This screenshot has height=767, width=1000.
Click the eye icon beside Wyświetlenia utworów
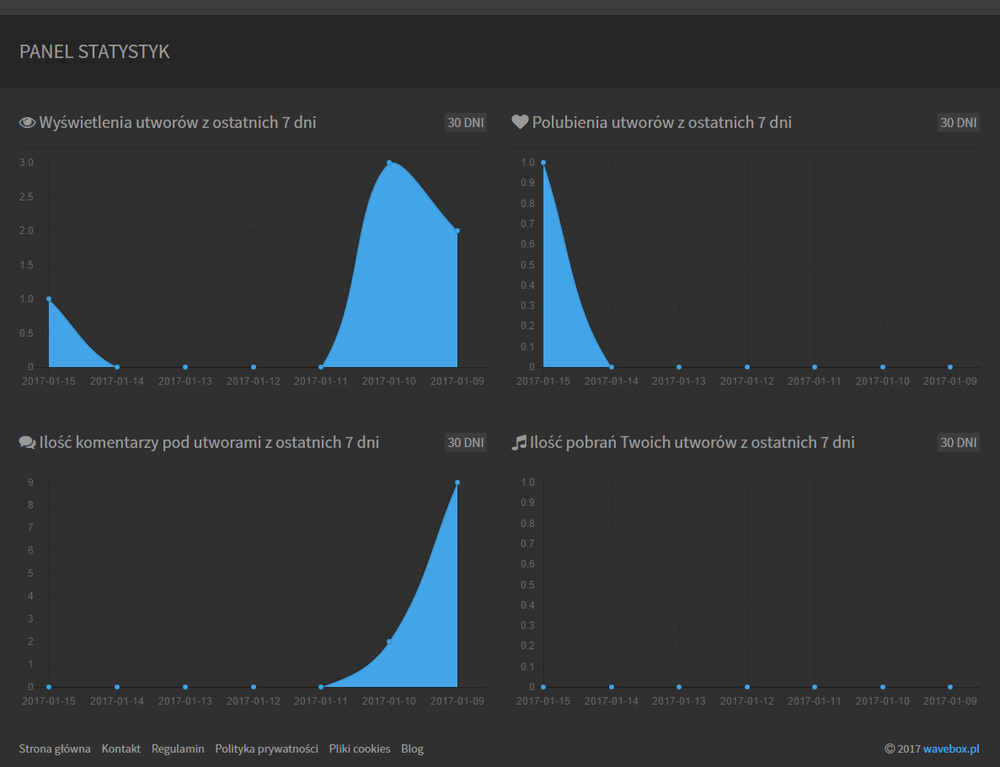(x=27, y=123)
